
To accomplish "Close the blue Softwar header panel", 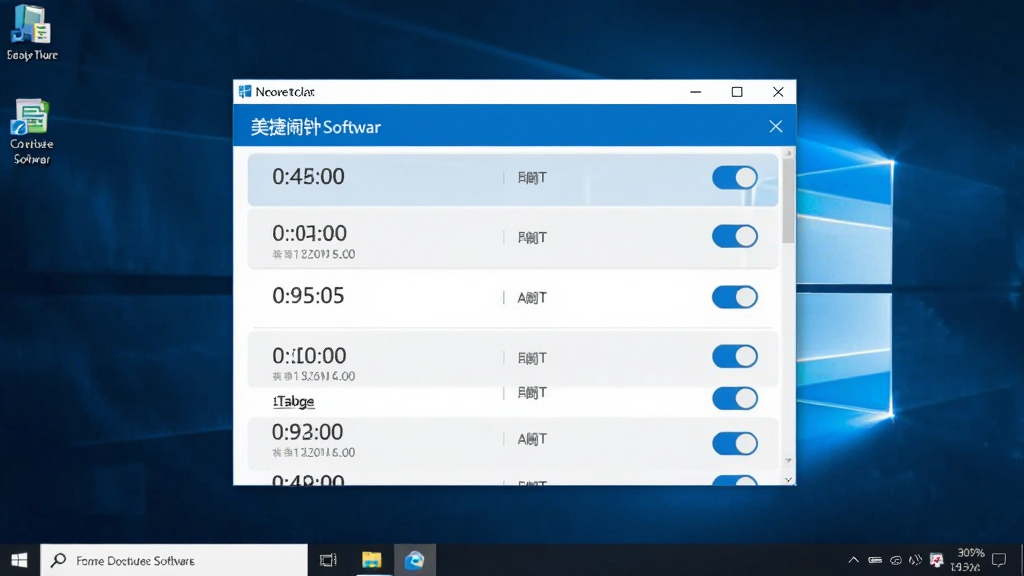I will (775, 126).
